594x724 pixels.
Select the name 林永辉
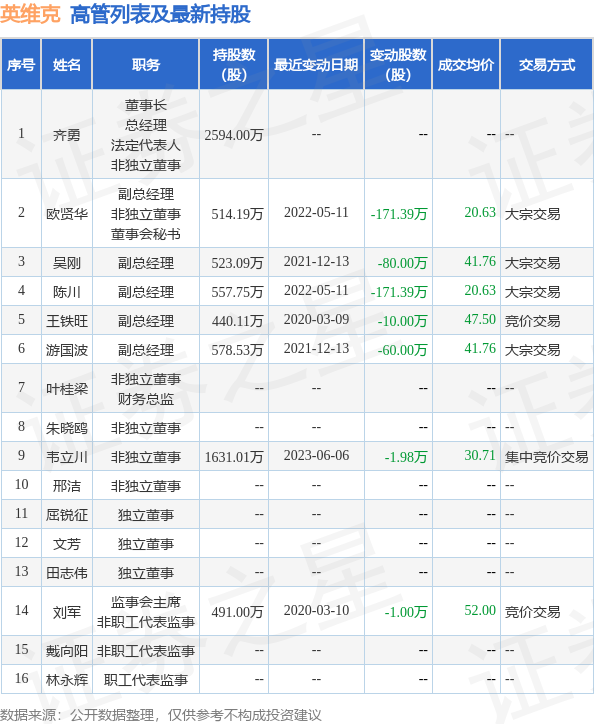tap(67, 680)
